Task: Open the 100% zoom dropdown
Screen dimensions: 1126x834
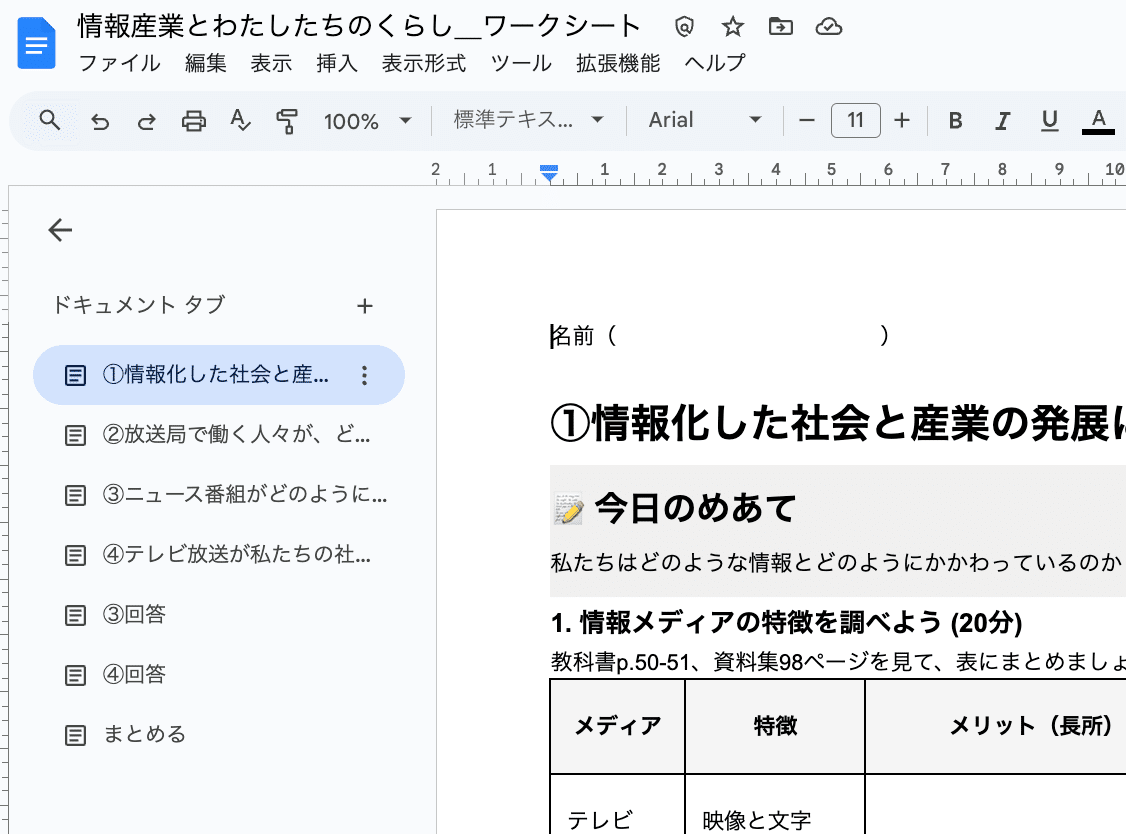Action: tap(368, 121)
